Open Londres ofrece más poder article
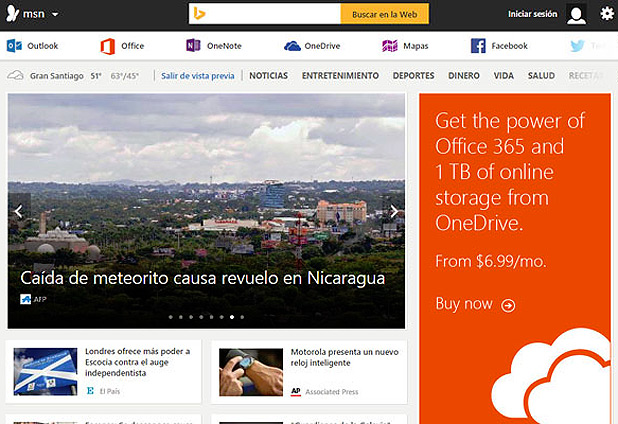The width and height of the screenshot is (618, 424). (138, 362)
